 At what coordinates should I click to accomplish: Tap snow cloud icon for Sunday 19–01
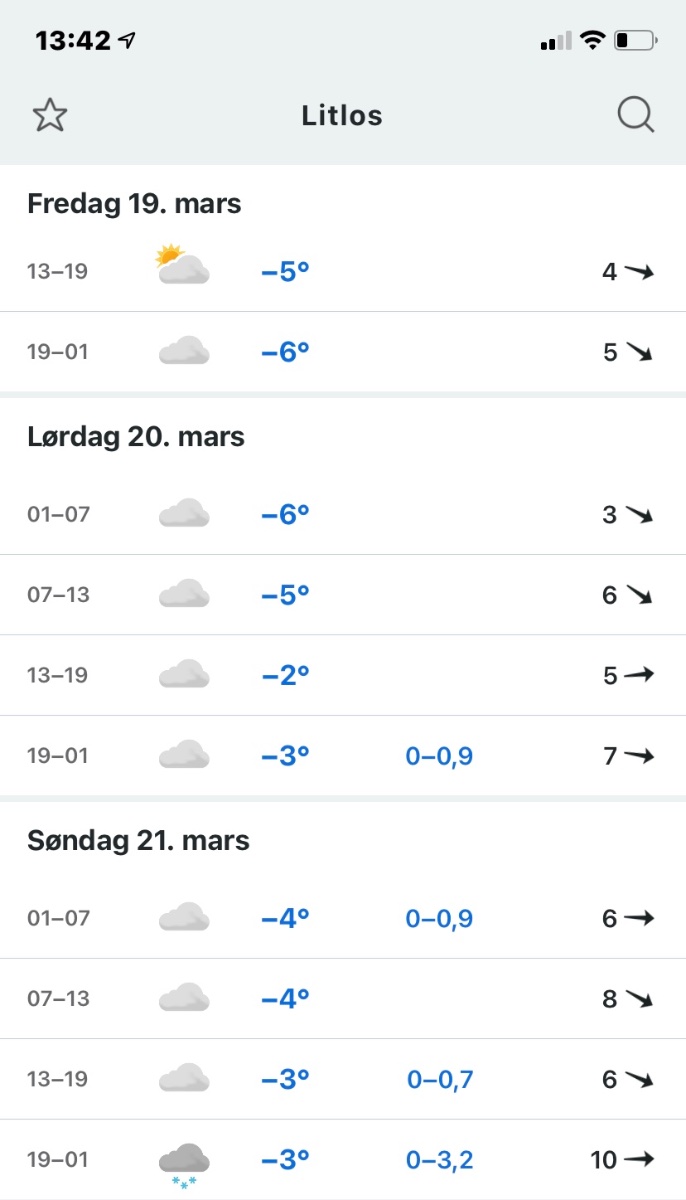point(183,1163)
